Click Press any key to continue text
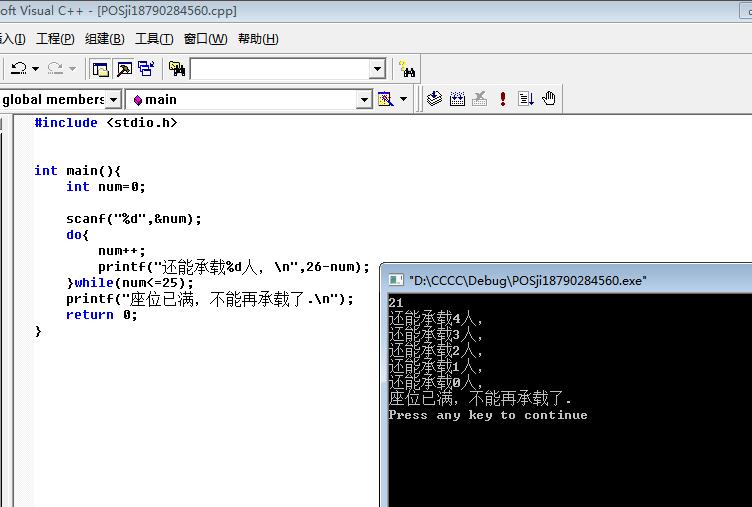 [x=488, y=415]
